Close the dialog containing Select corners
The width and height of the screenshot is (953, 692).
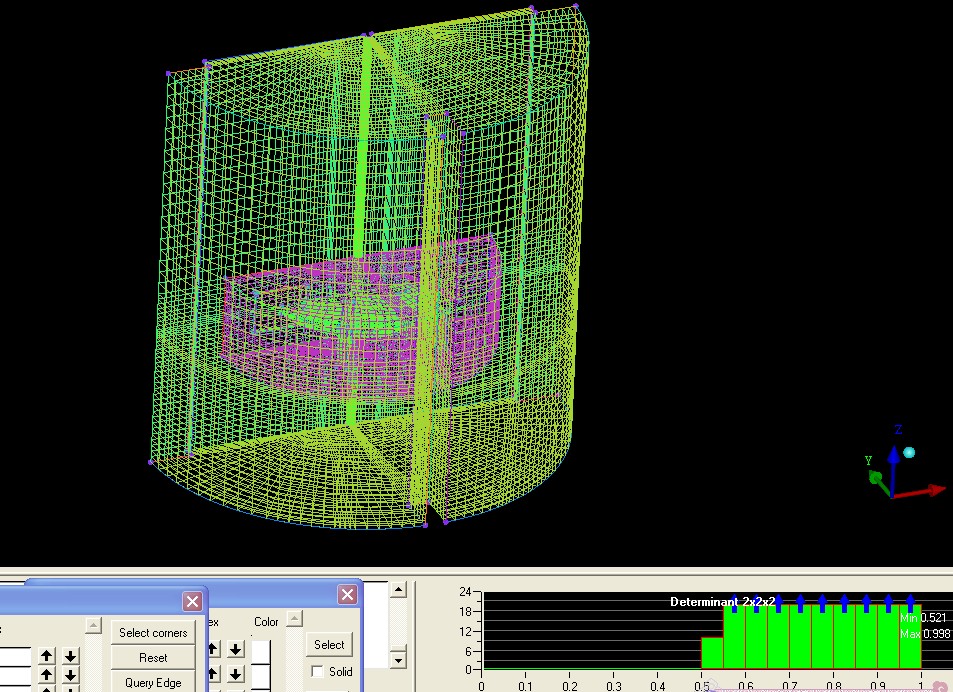coord(192,601)
